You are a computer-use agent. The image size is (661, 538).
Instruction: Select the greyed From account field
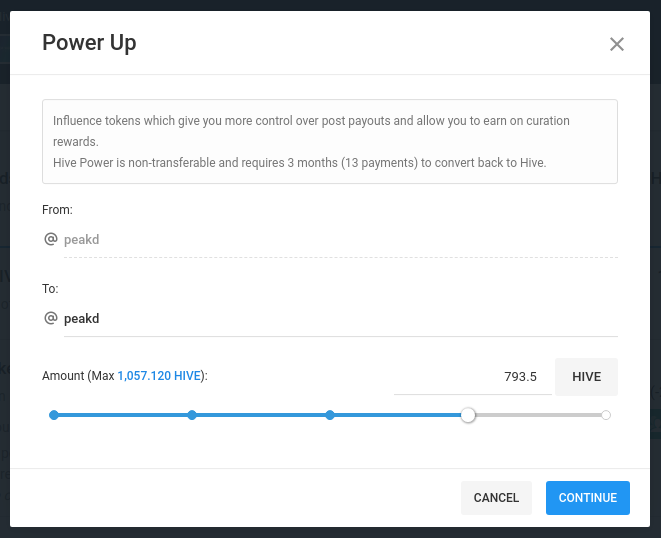[x=341, y=240]
